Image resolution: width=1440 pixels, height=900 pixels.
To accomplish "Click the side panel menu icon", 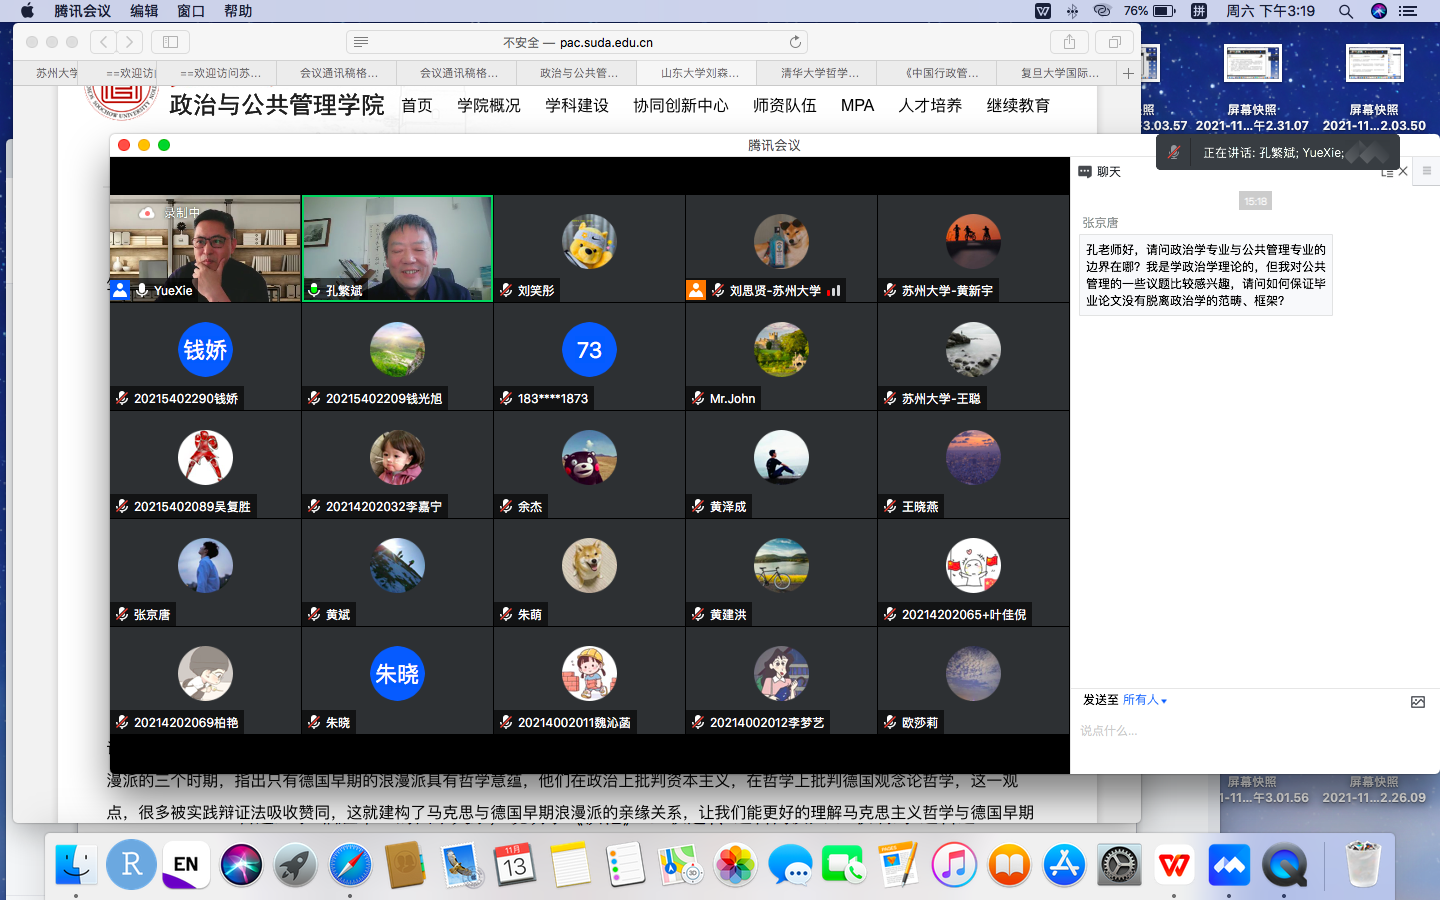I will point(1427,171).
